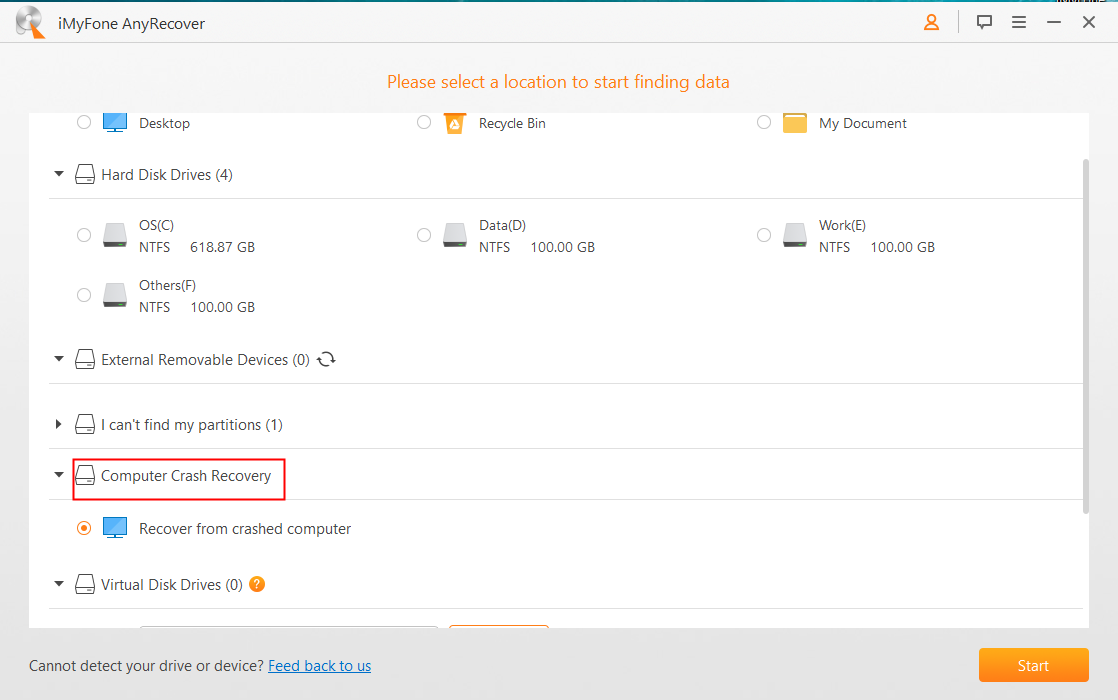Click the Work(E) drive name
The width and height of the screenshot is (1118, 700).
(843, 225)
